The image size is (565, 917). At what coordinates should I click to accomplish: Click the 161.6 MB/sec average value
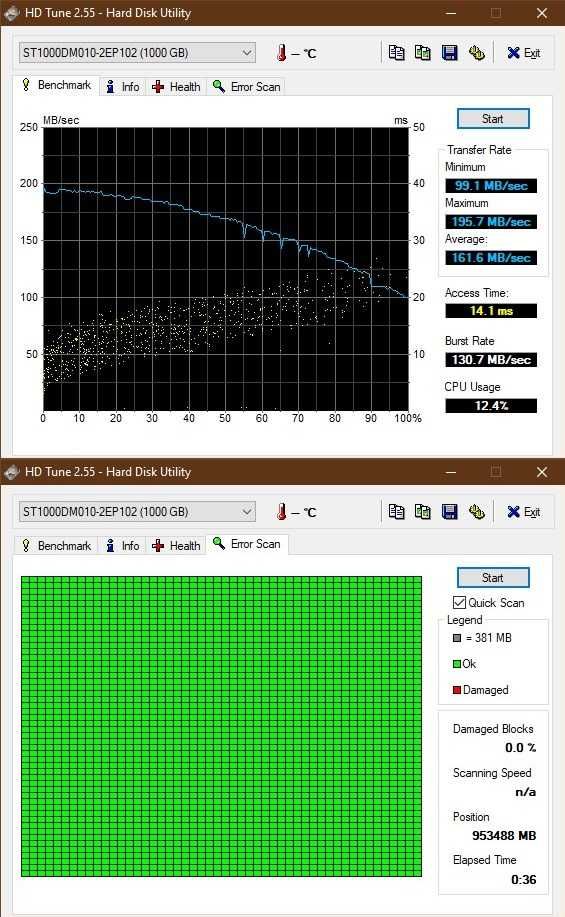coord(491,258)
